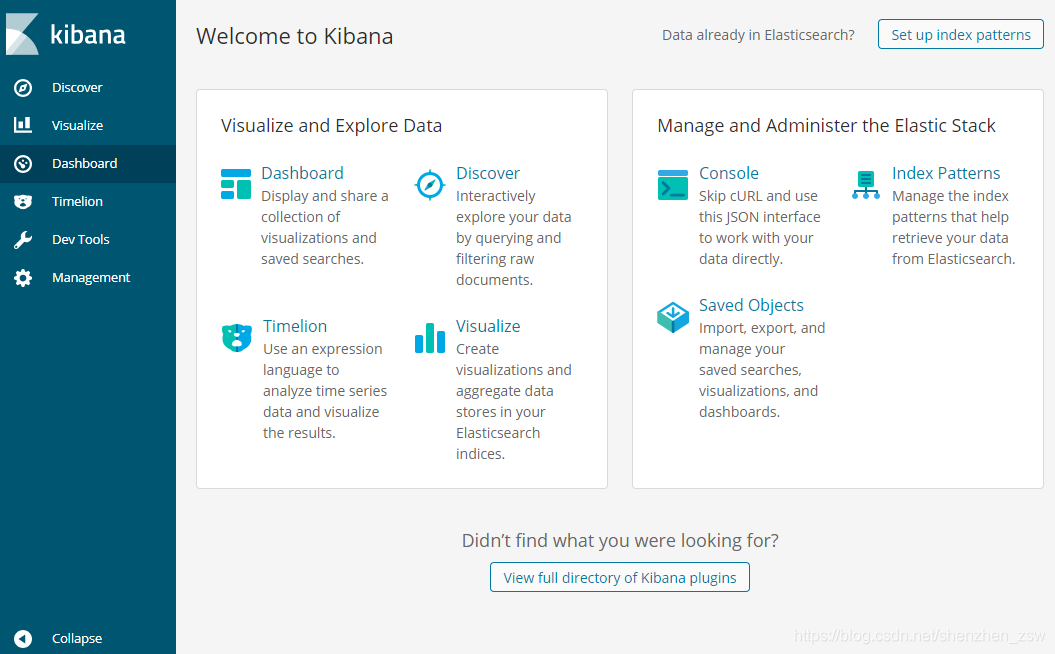Image resolution: width=1055 pixels, height=654 pixels.
Task: Click 'Data already in Elasticsearch?' text
Action: (758, 35)
